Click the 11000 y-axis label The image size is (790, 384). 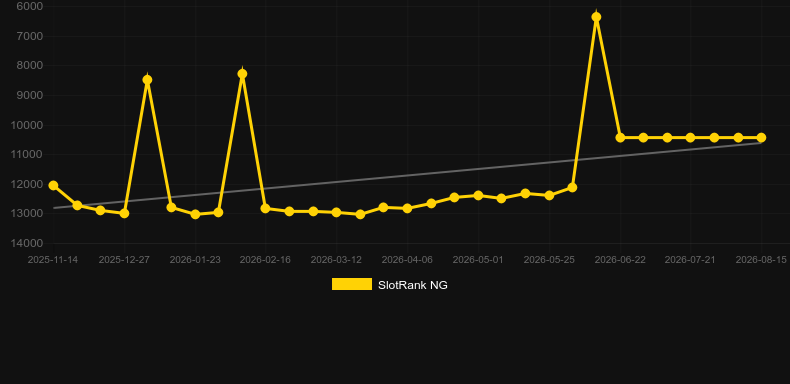(x=27, y=155)
